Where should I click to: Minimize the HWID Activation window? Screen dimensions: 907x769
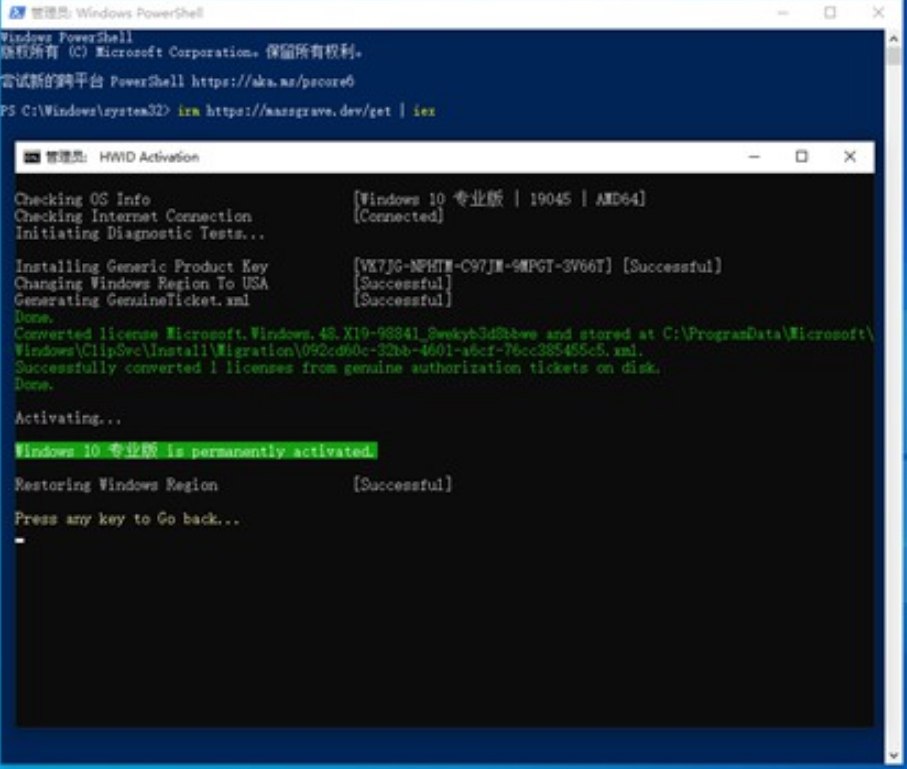752,157
